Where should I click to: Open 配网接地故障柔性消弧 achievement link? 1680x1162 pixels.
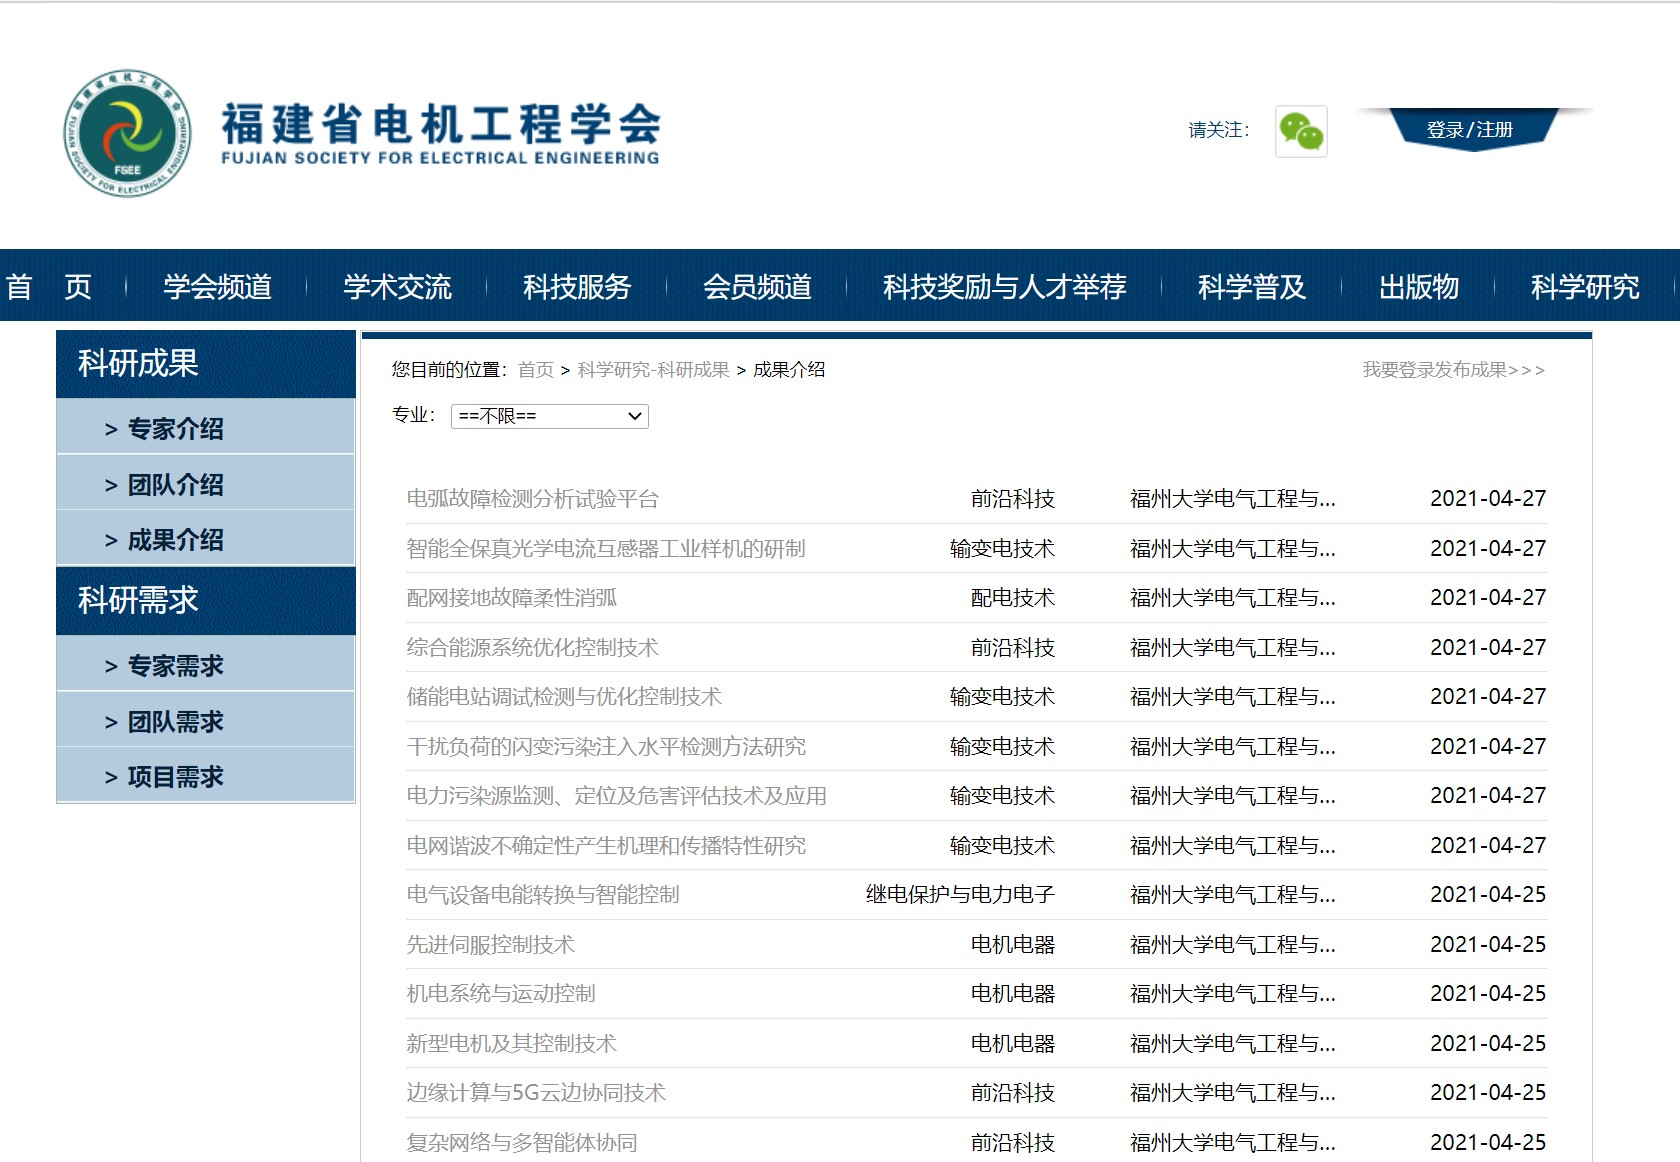pos(511,598)
